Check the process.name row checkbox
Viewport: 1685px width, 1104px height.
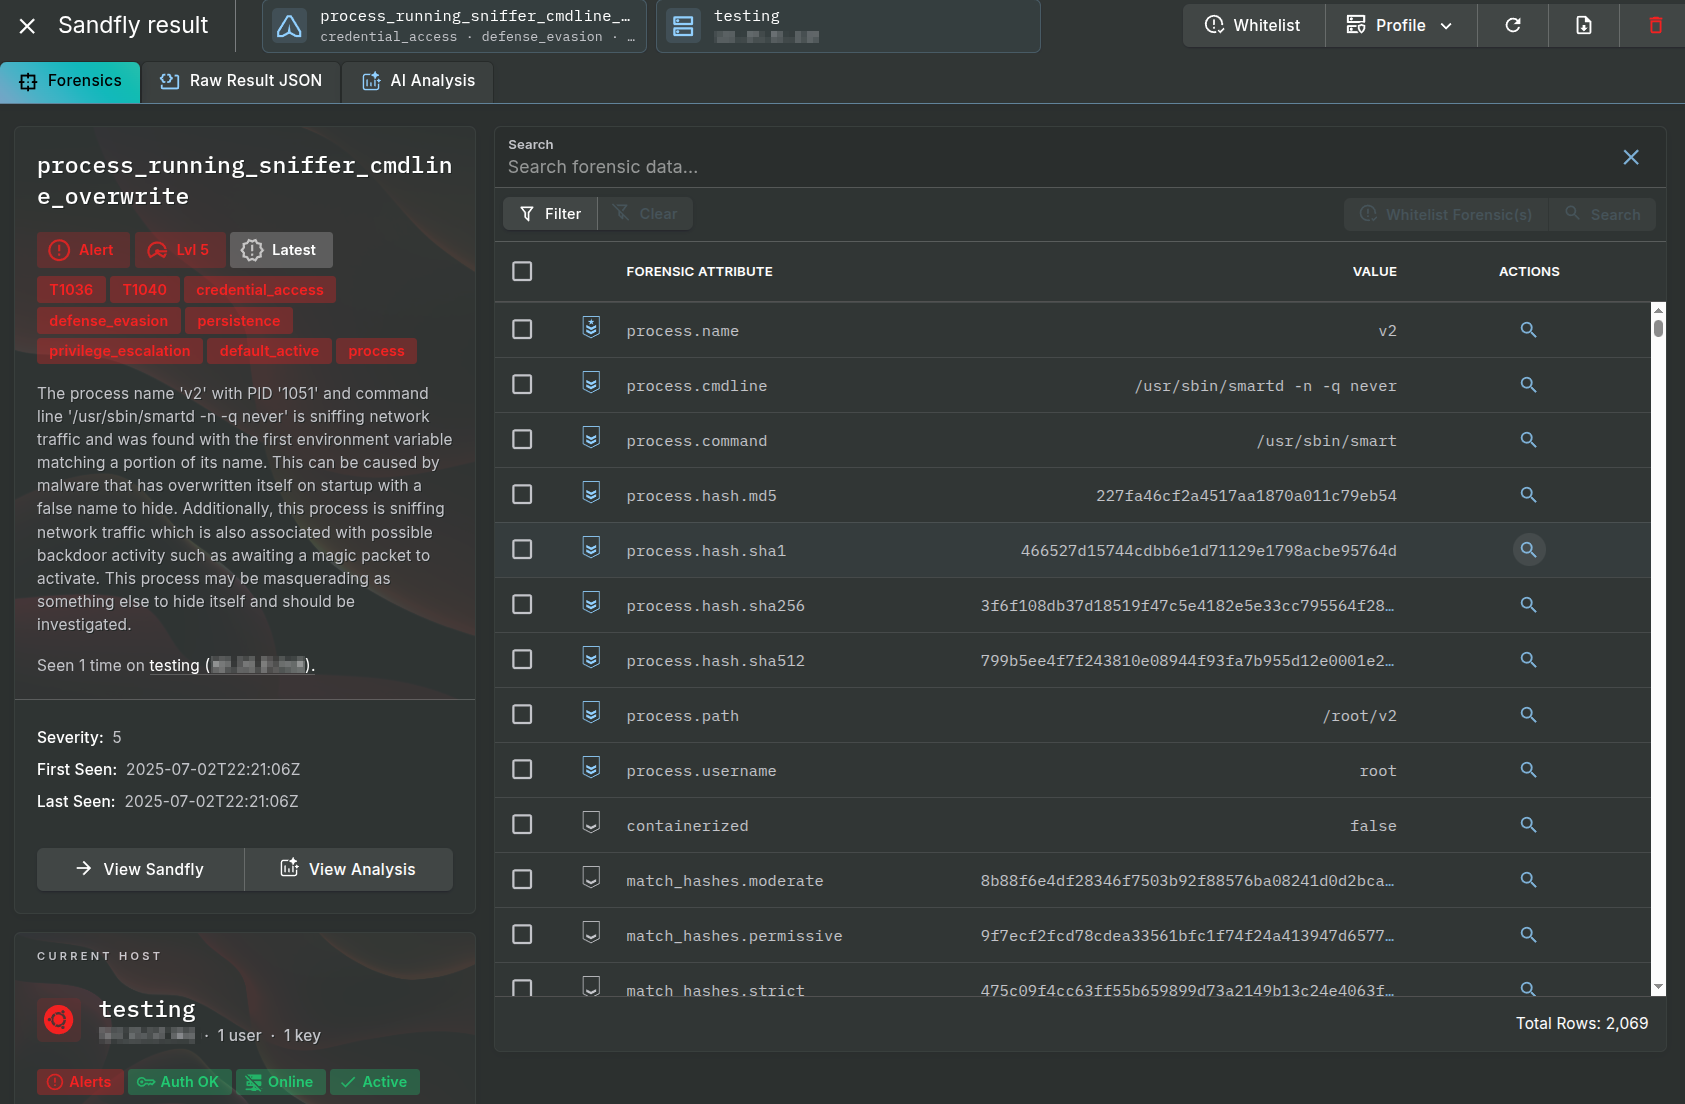pyautogui.click(x=522, y=330)
